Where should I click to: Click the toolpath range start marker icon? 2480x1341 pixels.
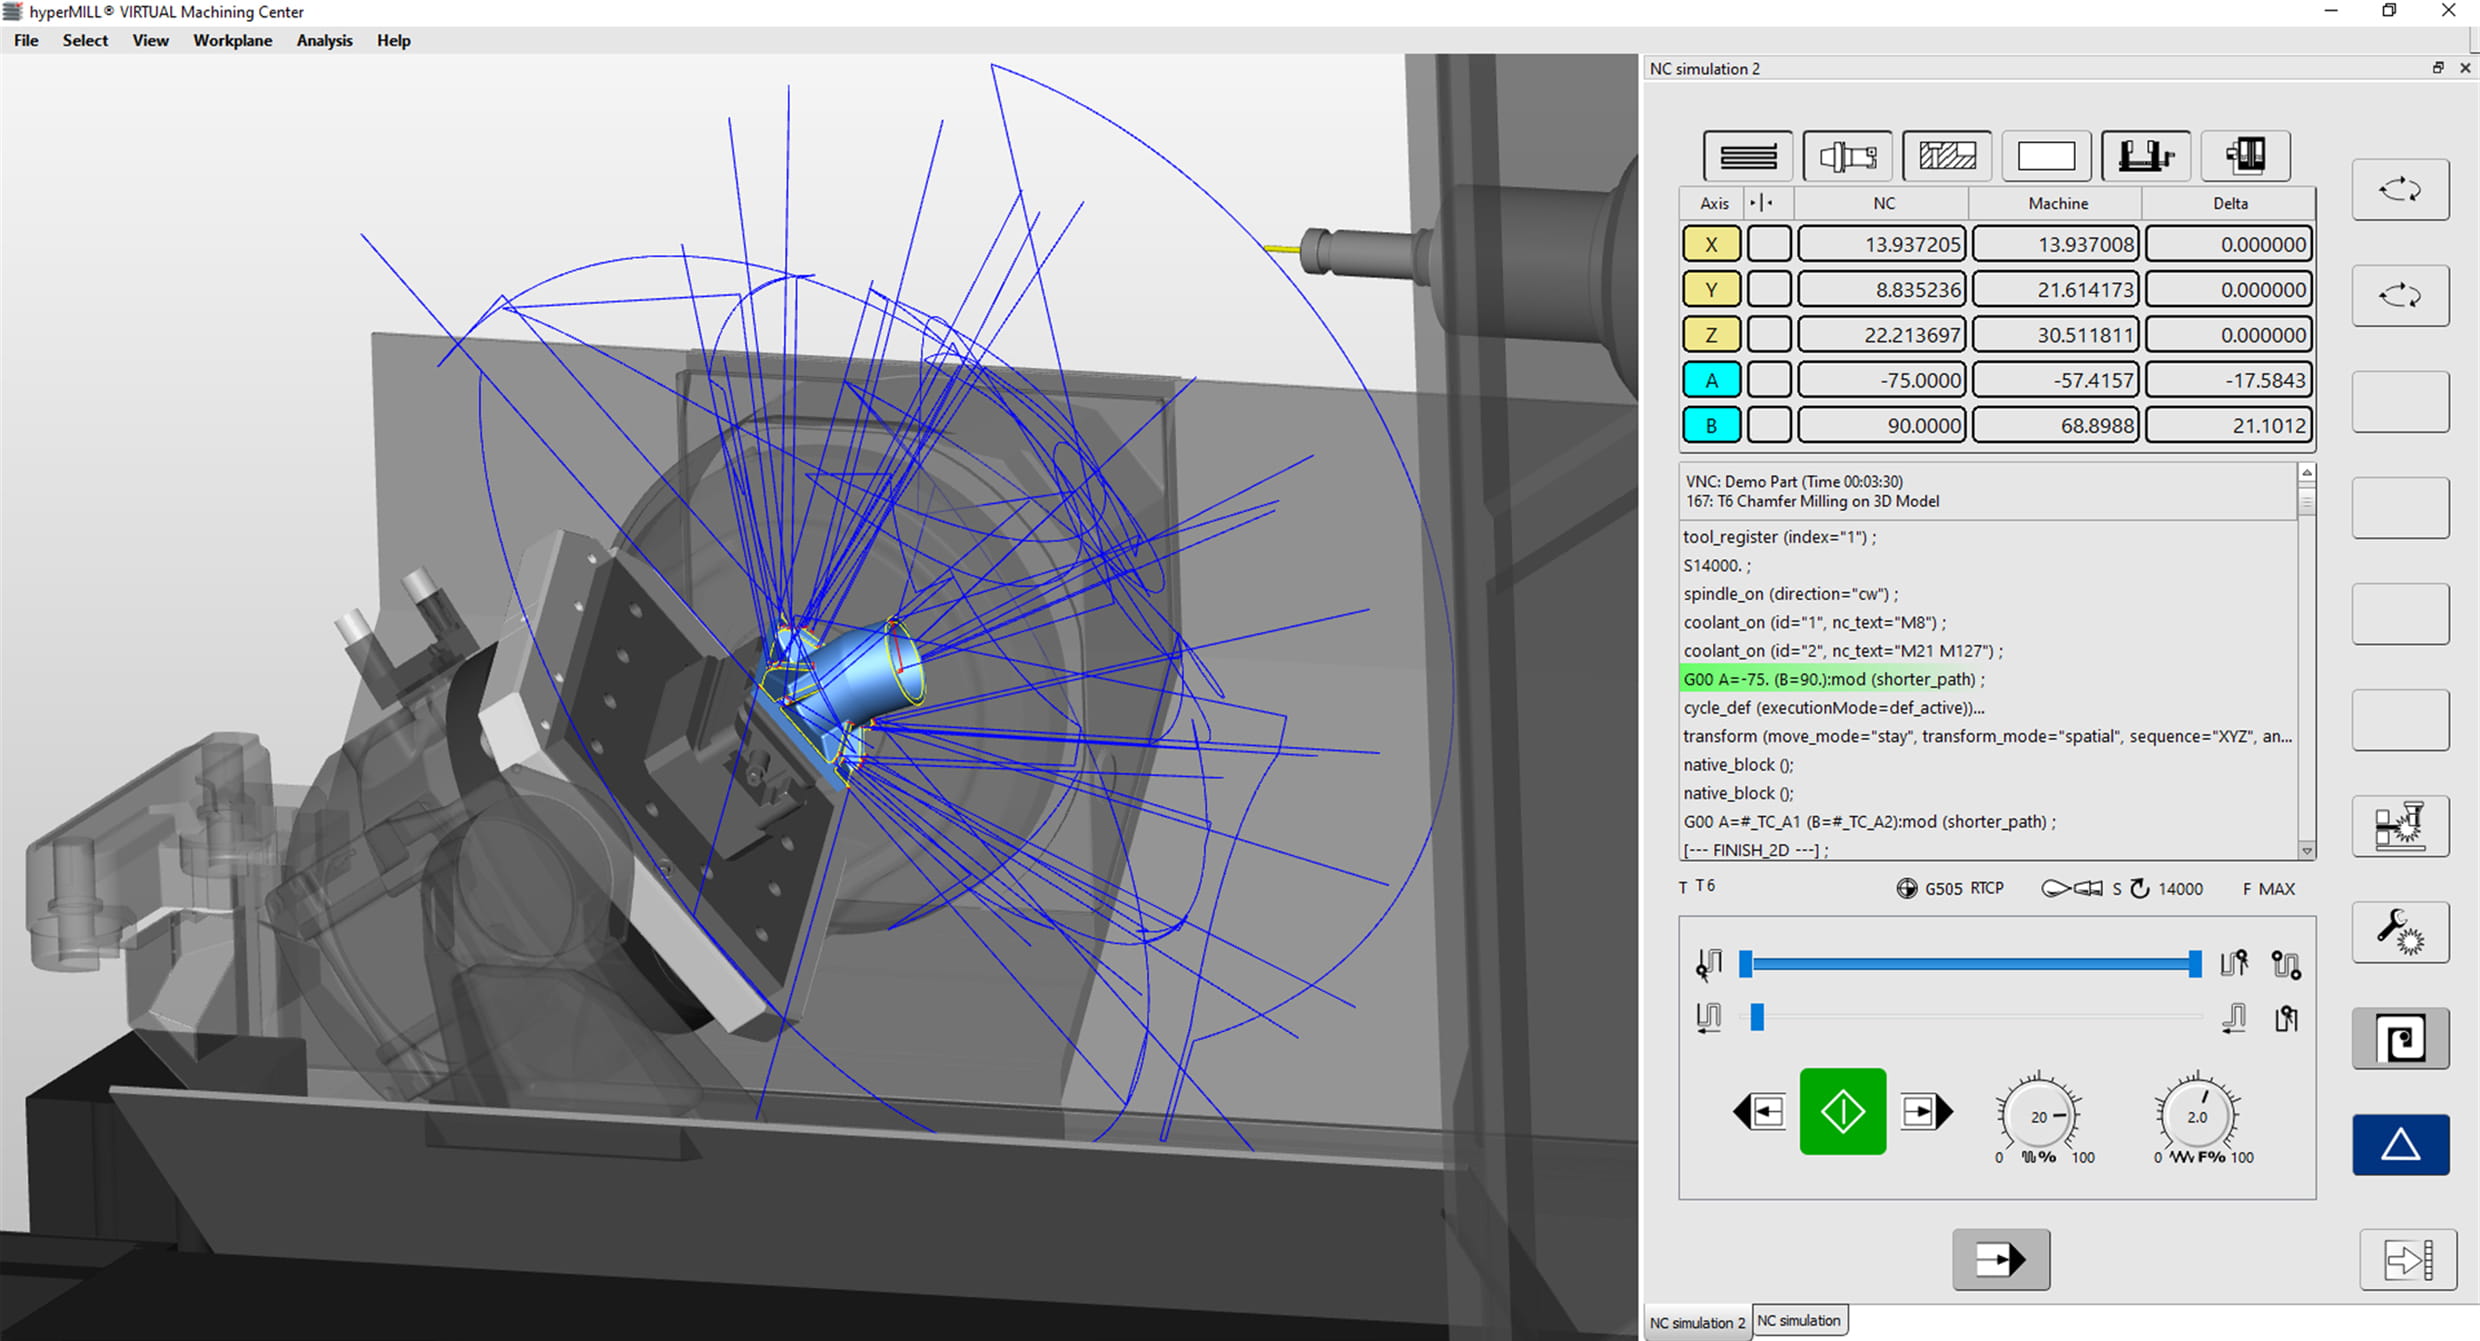point(1709,964)
